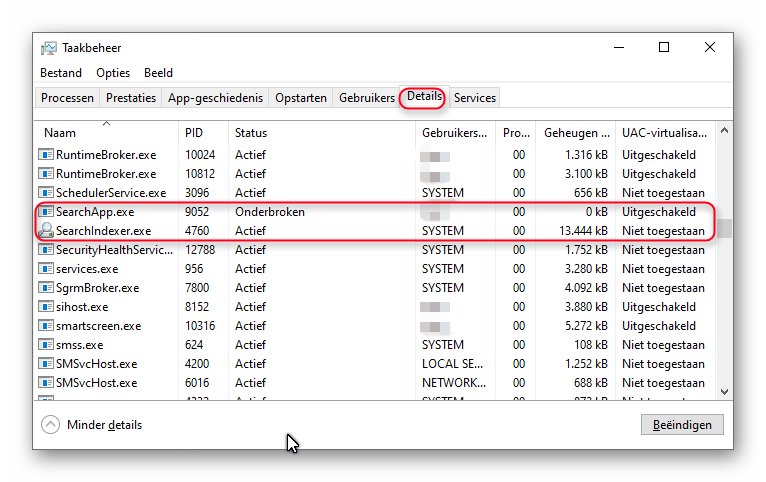This screenshot has width=766, height=482.
Task: Click the vertical scrollbar thumb
Action: (724, 228)
